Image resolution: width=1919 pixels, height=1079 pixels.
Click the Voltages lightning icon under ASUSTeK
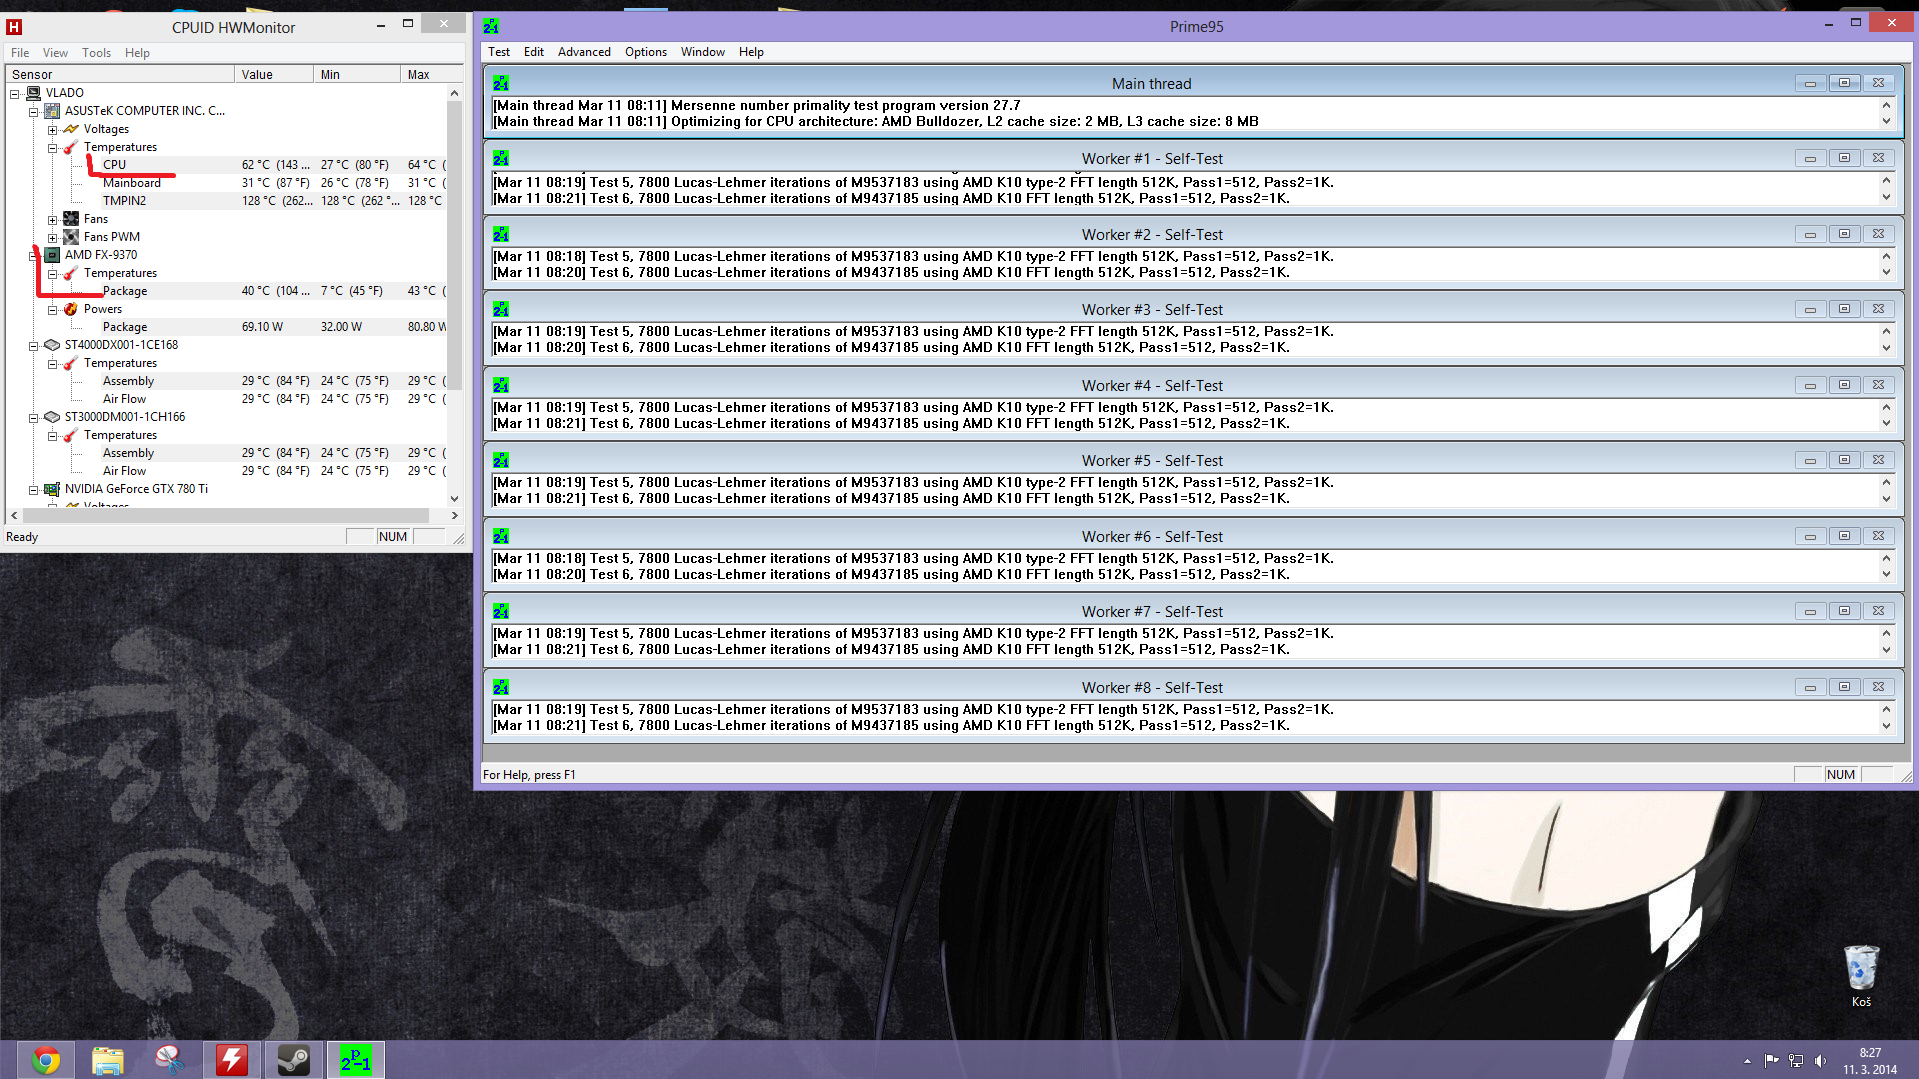pos(71,129)
